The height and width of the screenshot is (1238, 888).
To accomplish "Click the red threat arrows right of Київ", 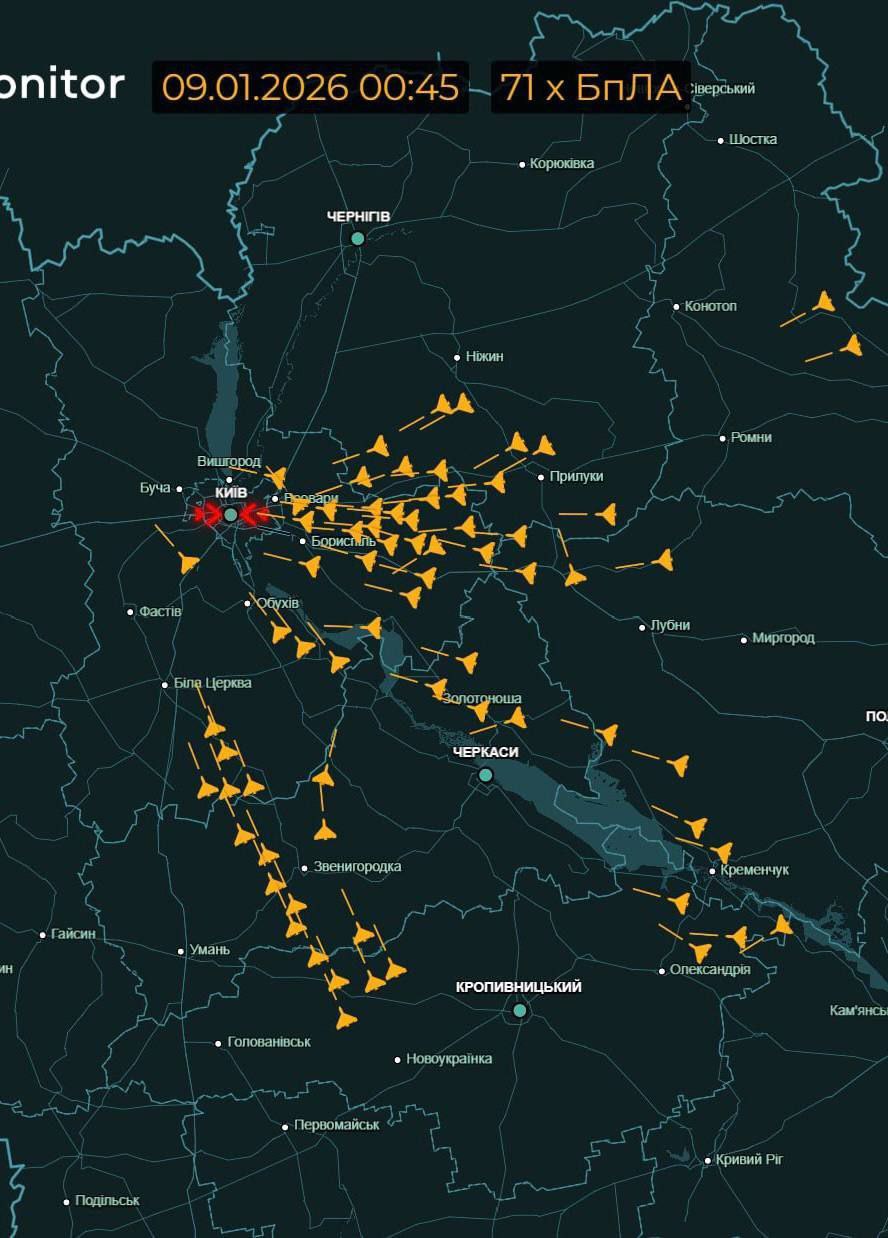I will (x=255, y=514).
